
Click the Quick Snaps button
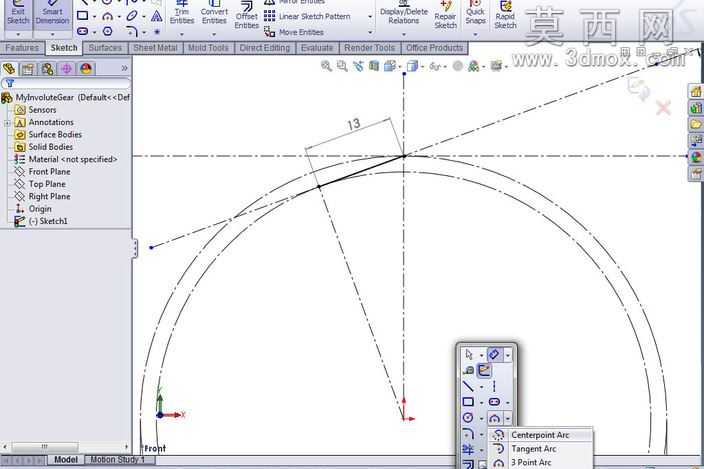coord(475,13)
